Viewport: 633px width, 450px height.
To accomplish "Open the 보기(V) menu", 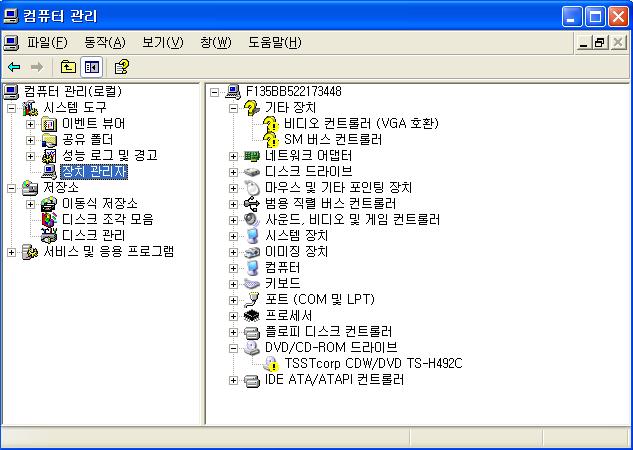I will click(x=163, y=42).
